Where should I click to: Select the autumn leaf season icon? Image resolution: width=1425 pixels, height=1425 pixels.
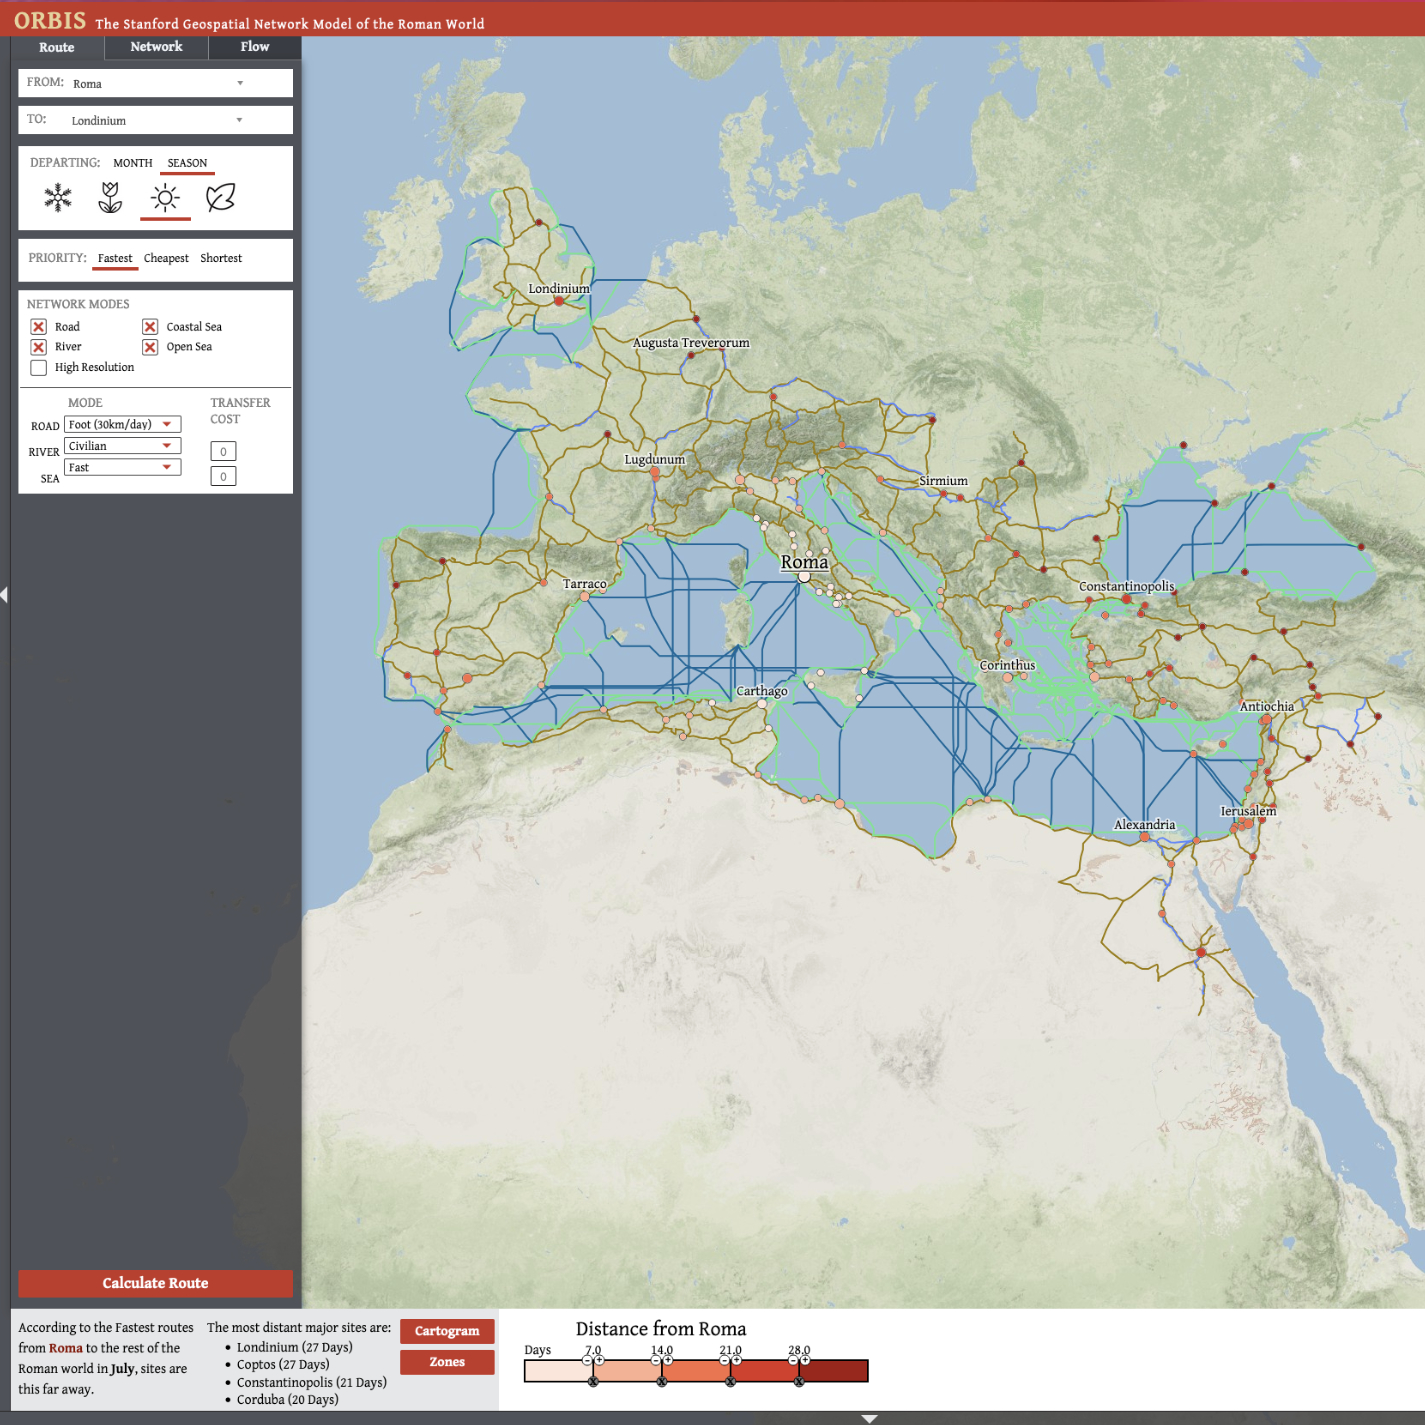tap(220, 197)
